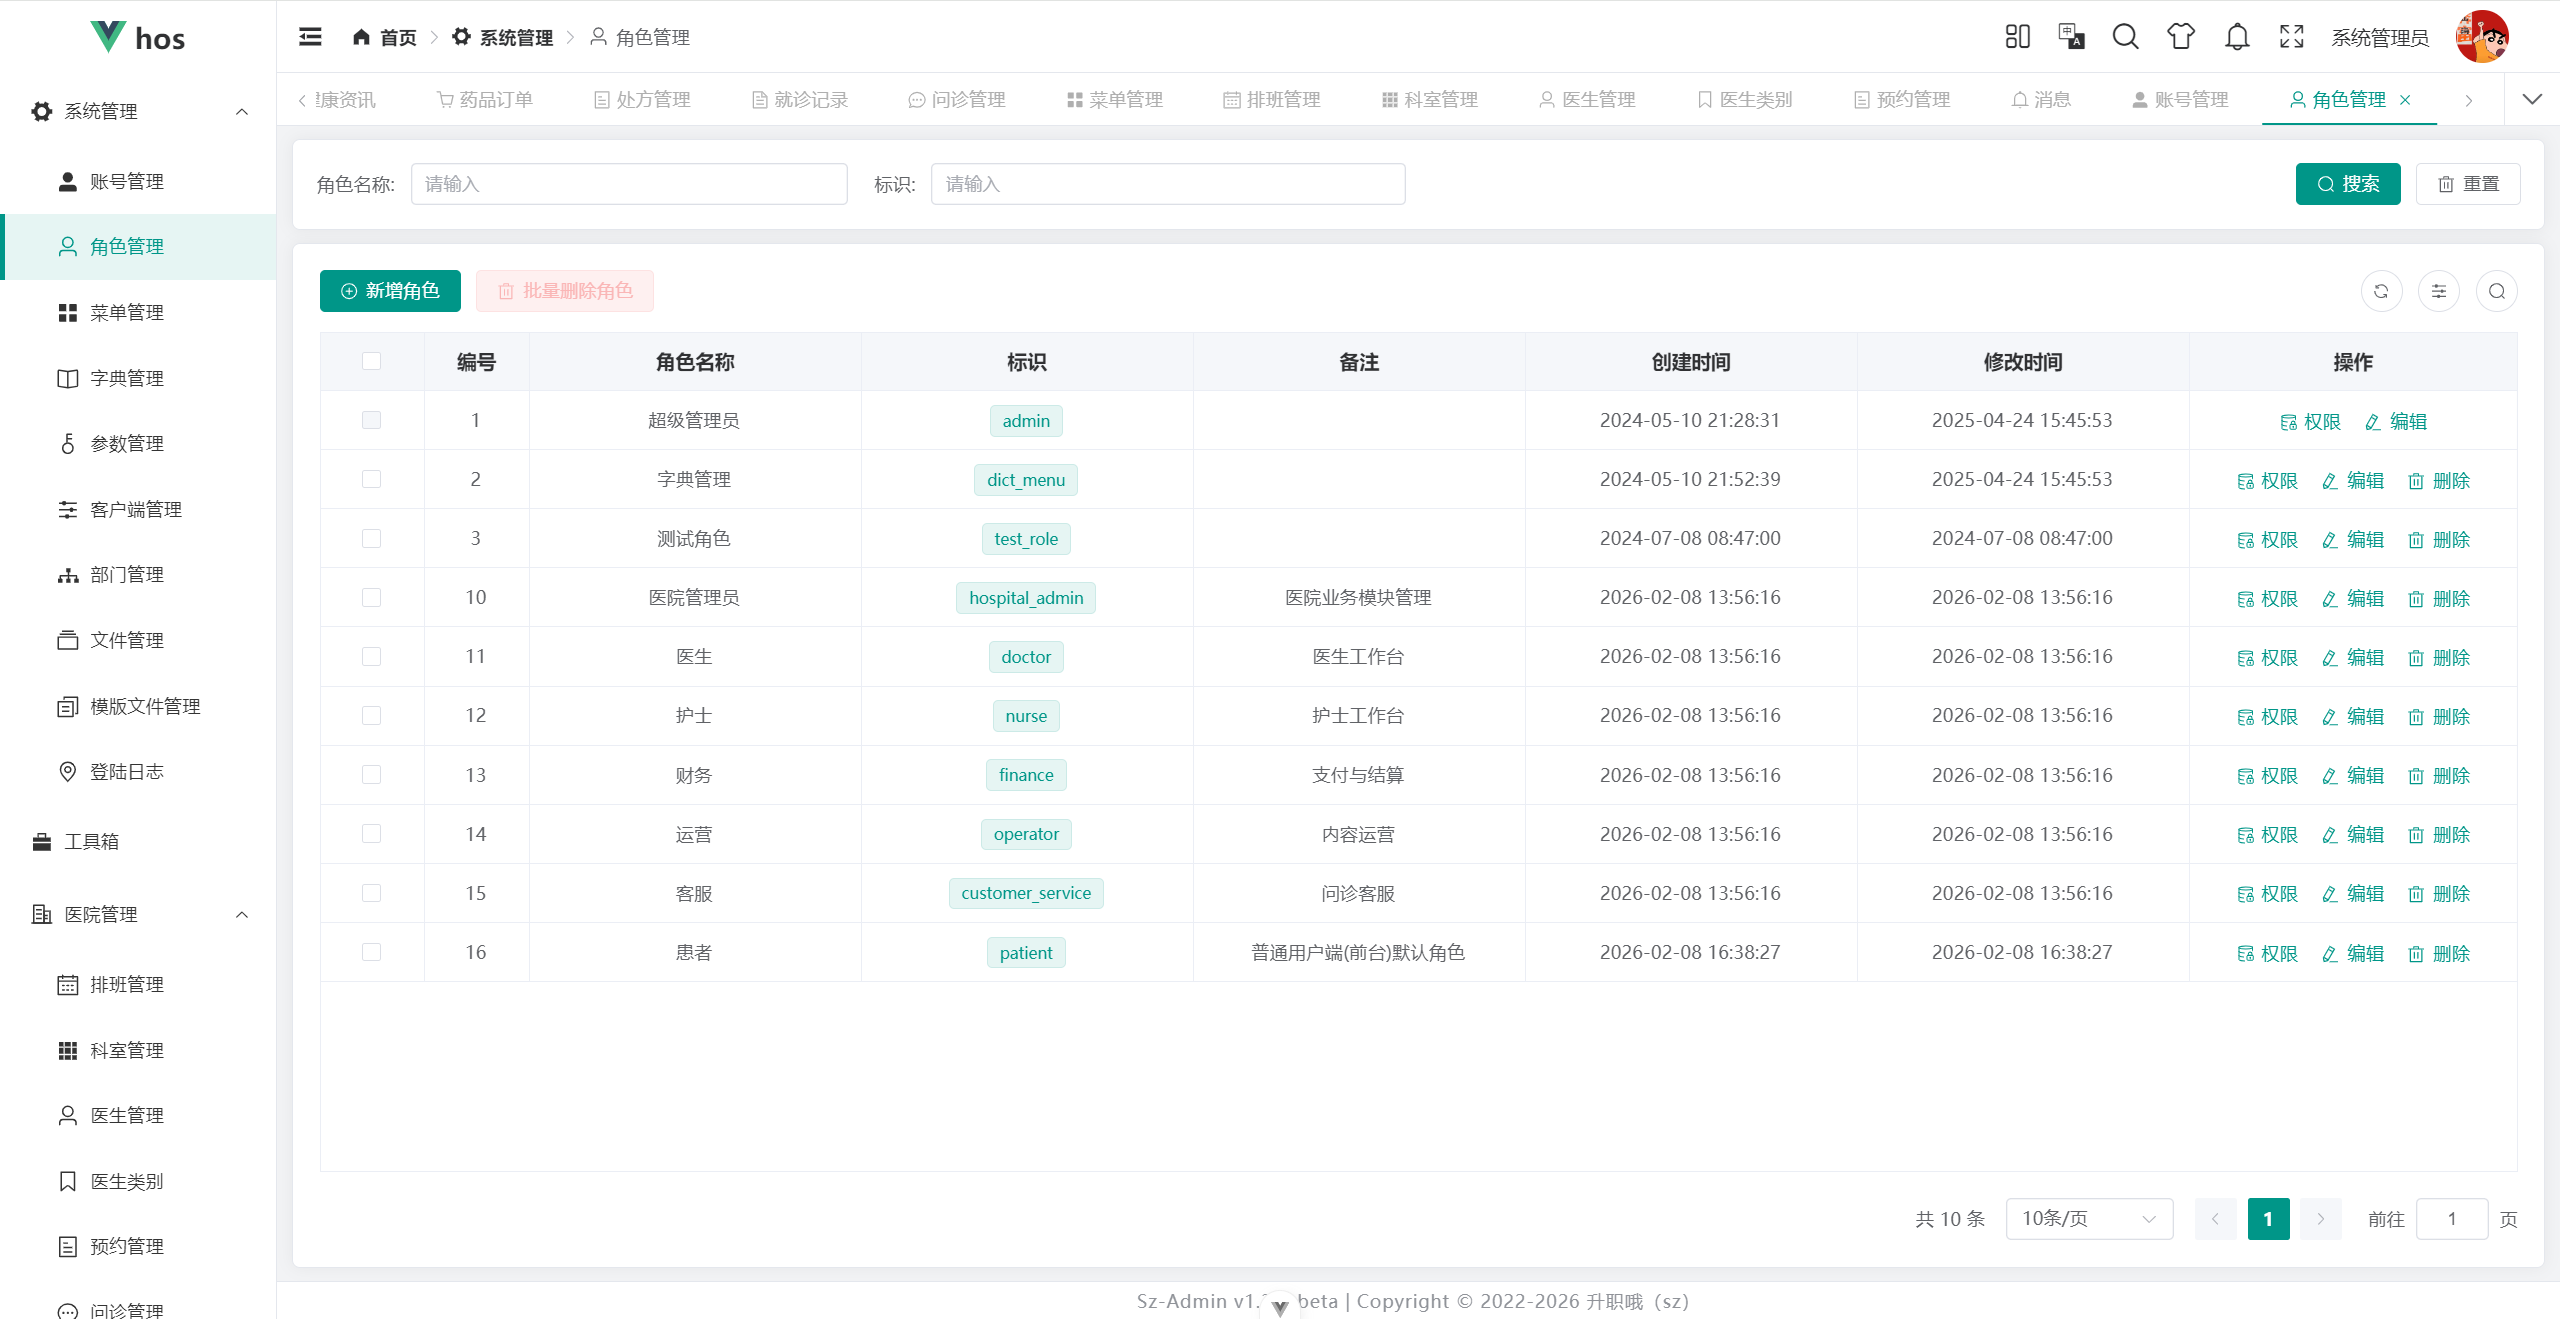Viewport: 2560px width, 1319px height.
Task: Open the layout grid icon in the header
Action: pyautogui.click(x=2017, y=37)
